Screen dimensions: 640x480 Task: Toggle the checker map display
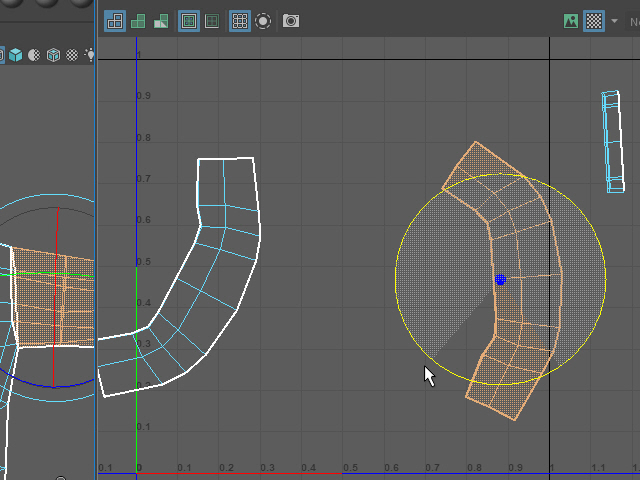[x=594, y=21]
